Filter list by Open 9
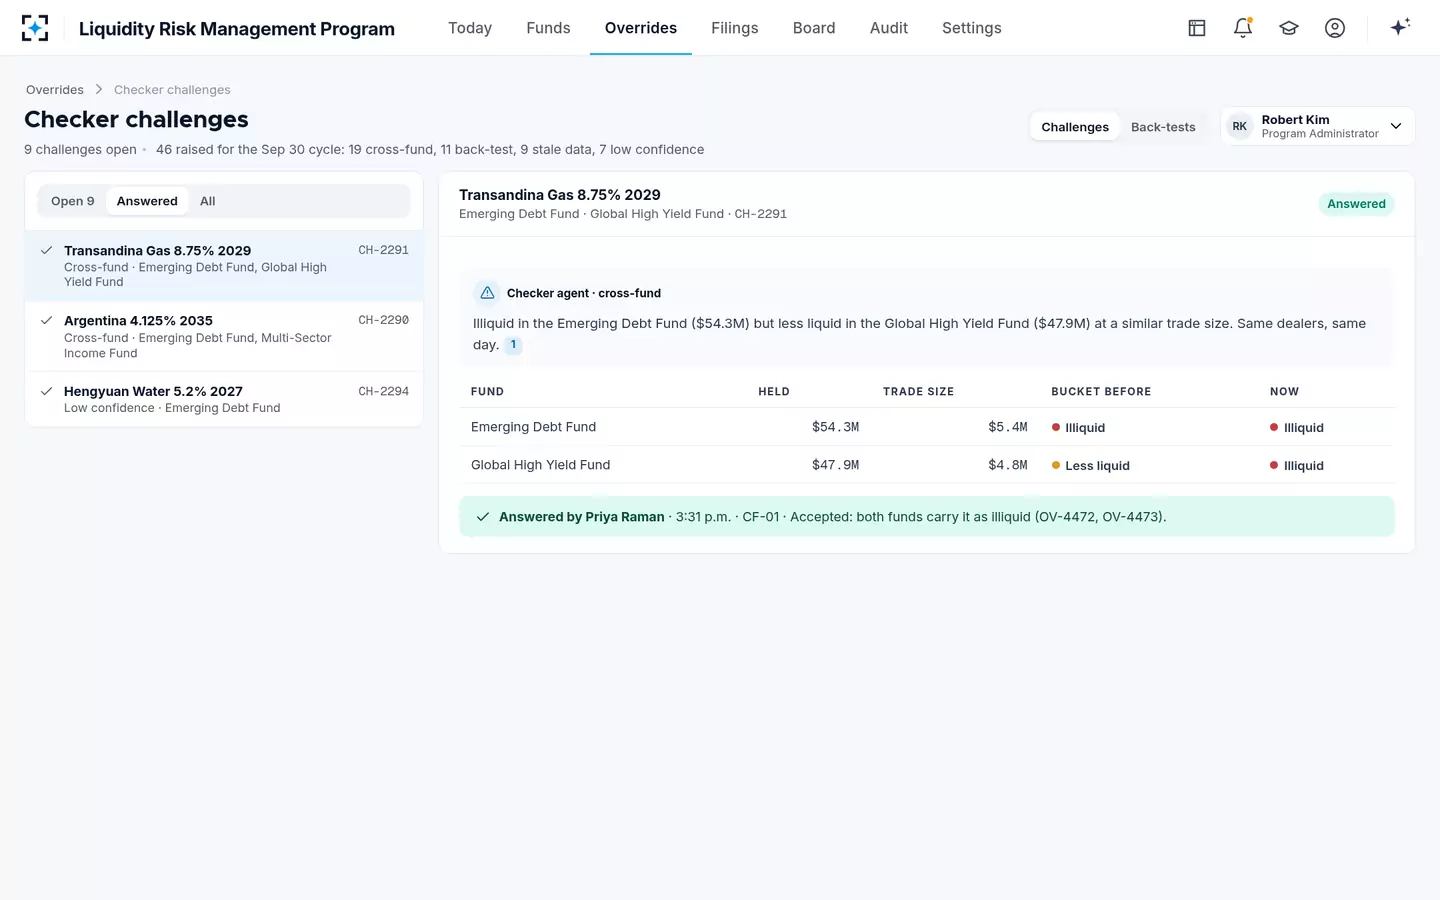1440x900 pixels. point(73,201)
